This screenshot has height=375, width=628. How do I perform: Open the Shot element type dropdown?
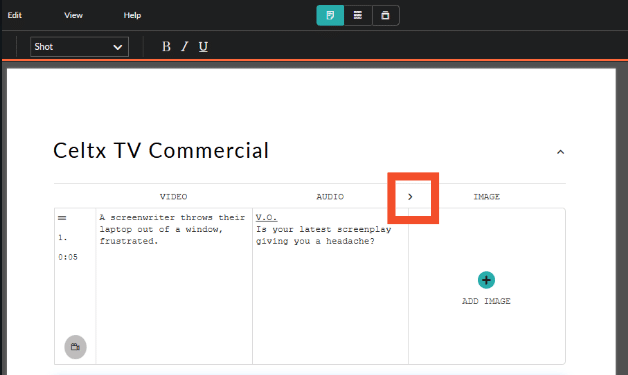(x=79, y=47)
